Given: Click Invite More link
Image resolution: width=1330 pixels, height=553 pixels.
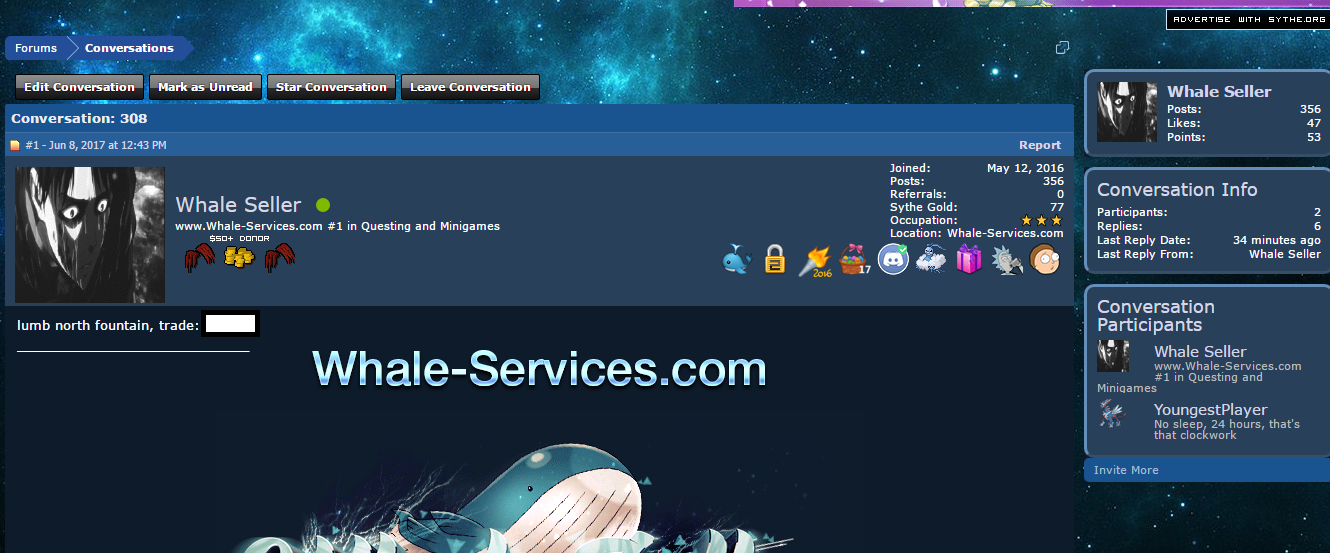Looking at the screenshot, I should coord(1126,470).
